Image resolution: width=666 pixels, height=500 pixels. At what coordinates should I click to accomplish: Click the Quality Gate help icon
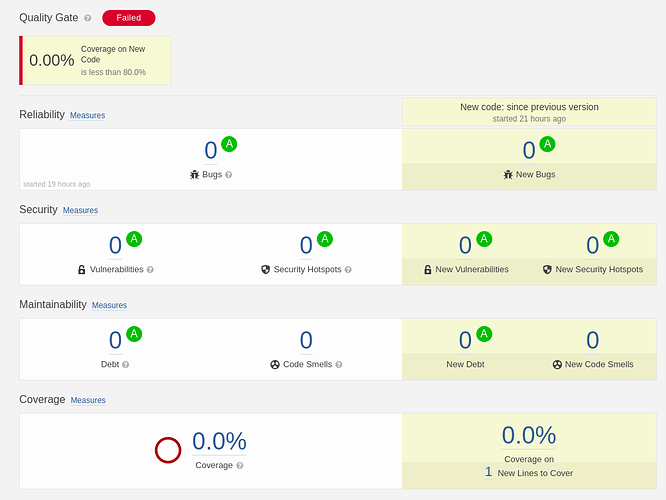click(x=88, y=18)
